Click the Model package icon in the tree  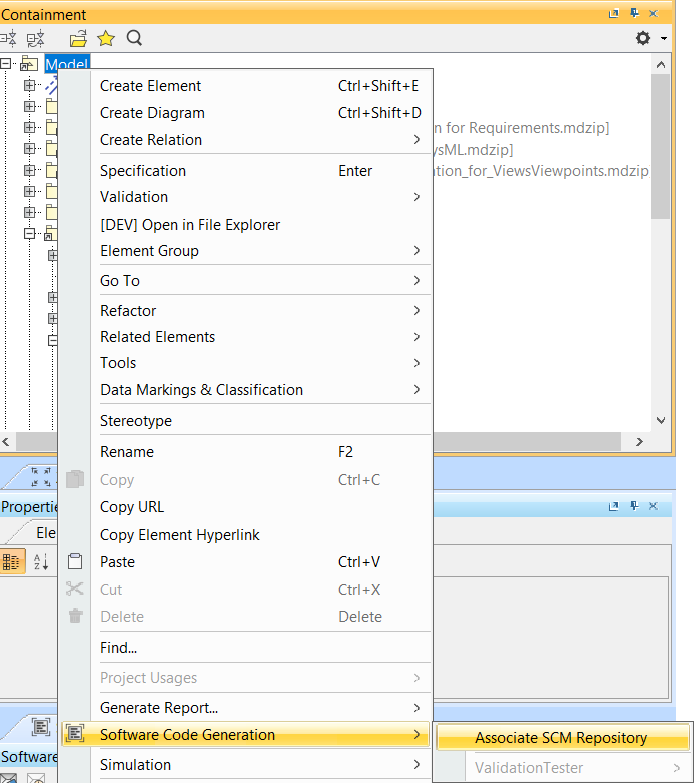29,64
